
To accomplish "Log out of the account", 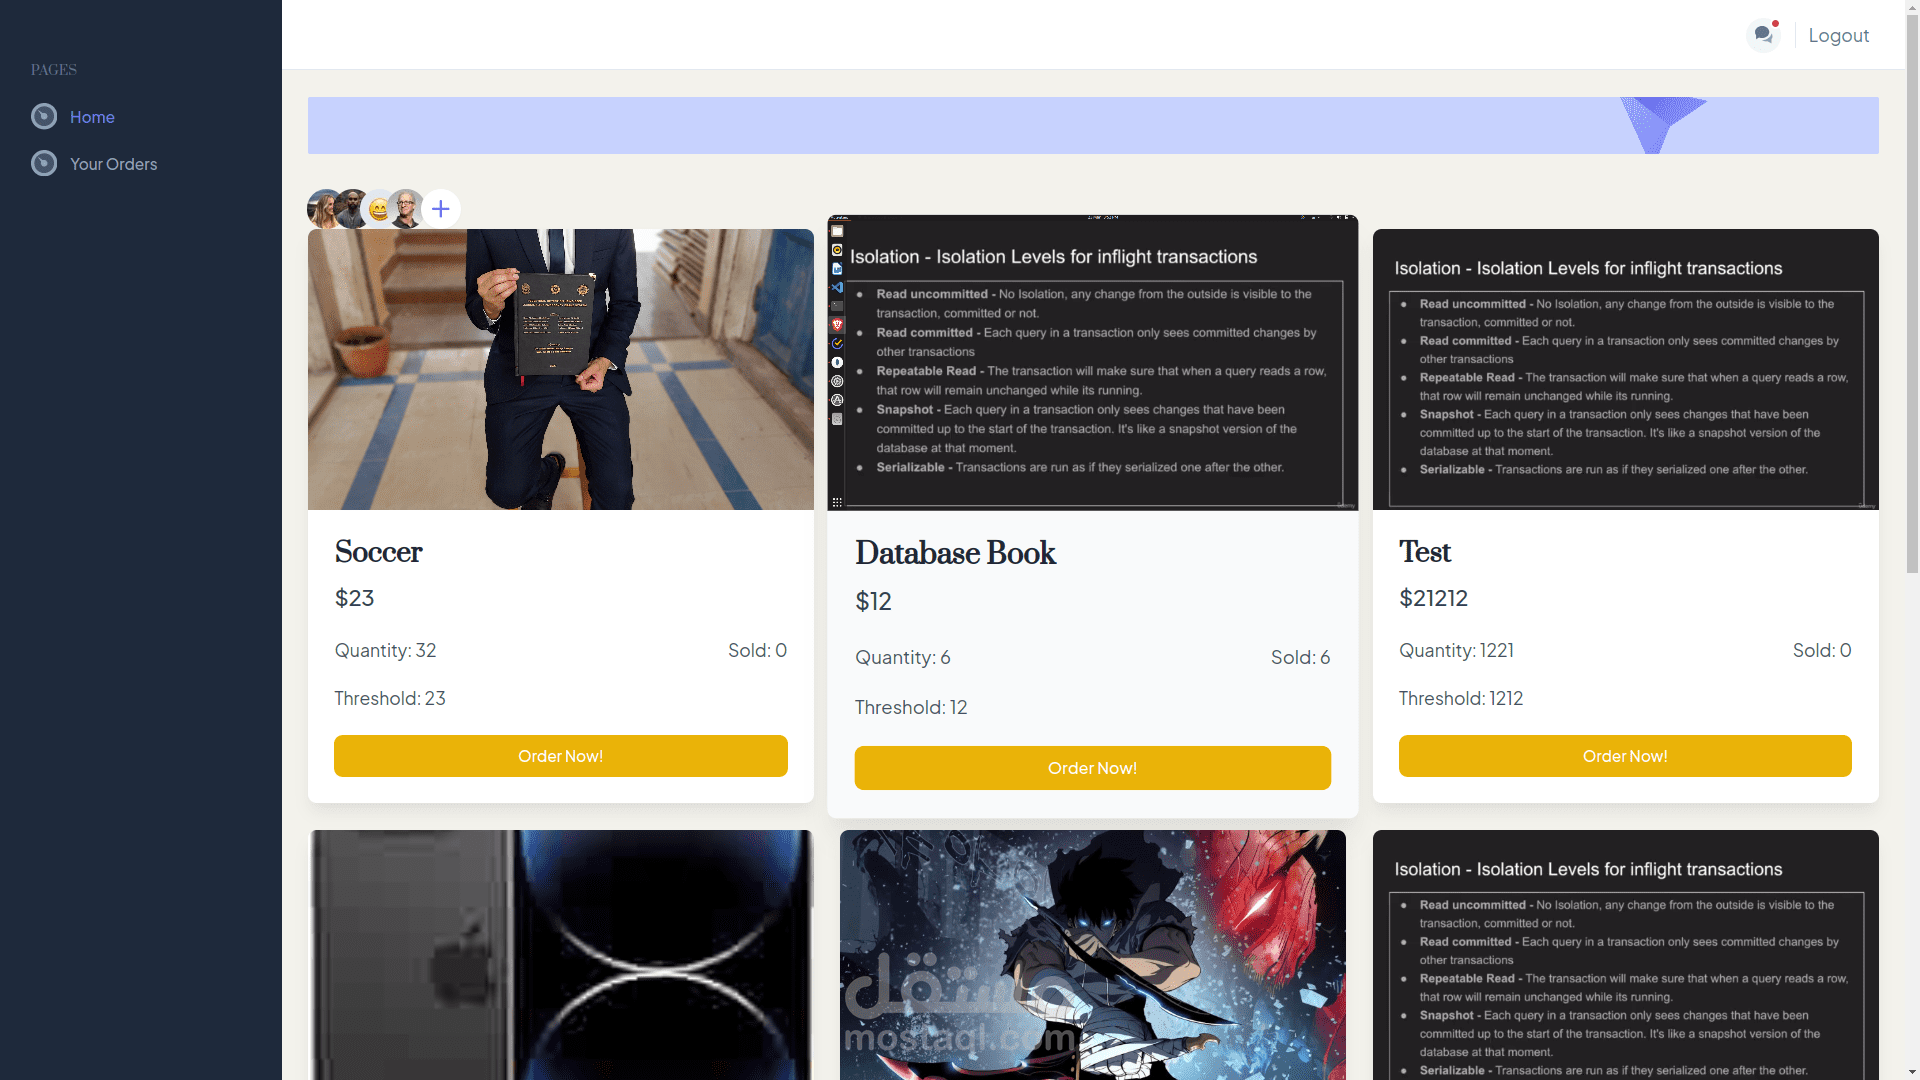I will pos(1838,35).
